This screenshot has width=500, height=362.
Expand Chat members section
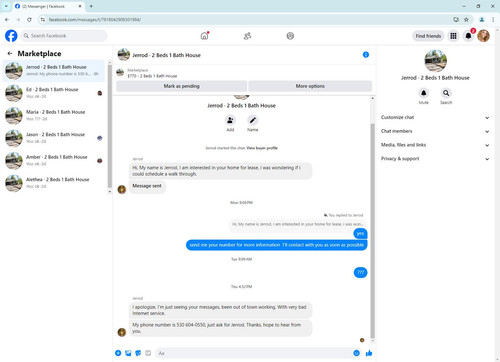435,131
